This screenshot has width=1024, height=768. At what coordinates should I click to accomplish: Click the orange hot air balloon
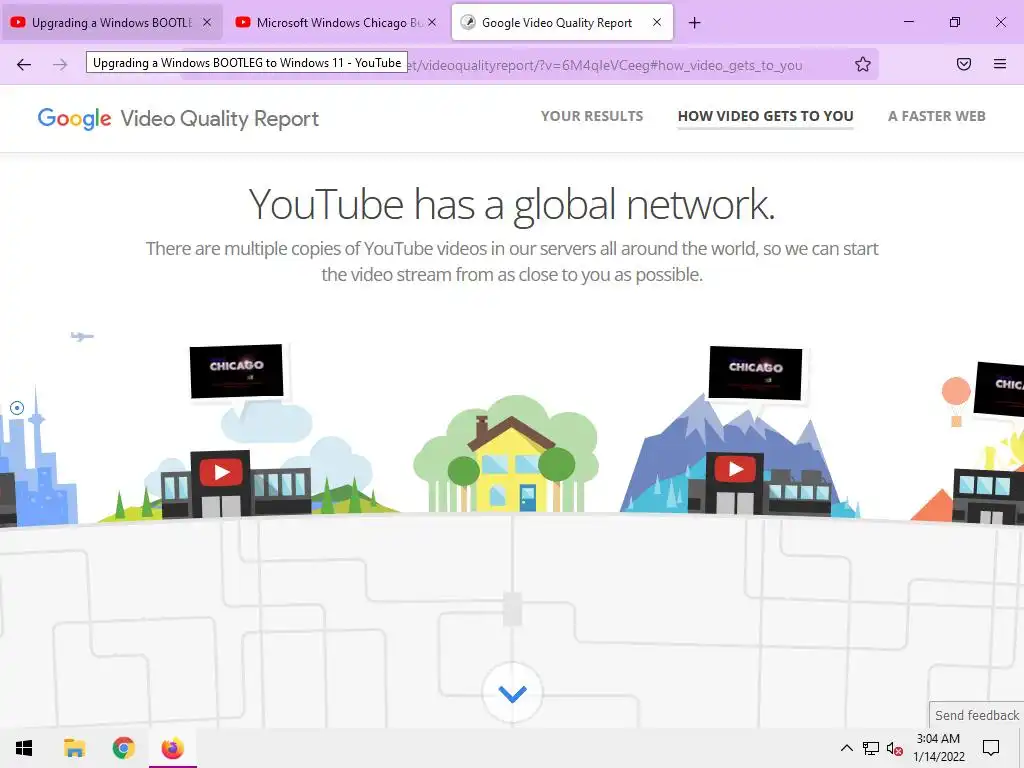click(x=956, y=400)
